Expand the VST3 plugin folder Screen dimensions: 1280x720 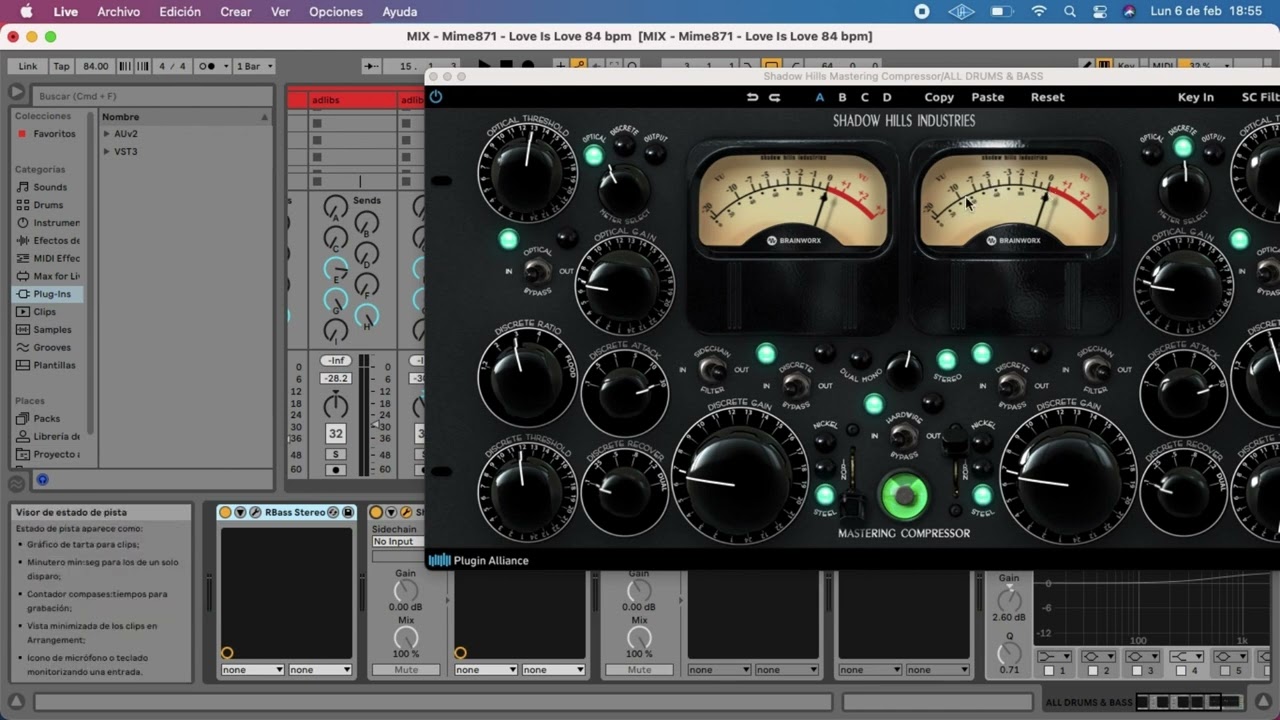(107, 152)
